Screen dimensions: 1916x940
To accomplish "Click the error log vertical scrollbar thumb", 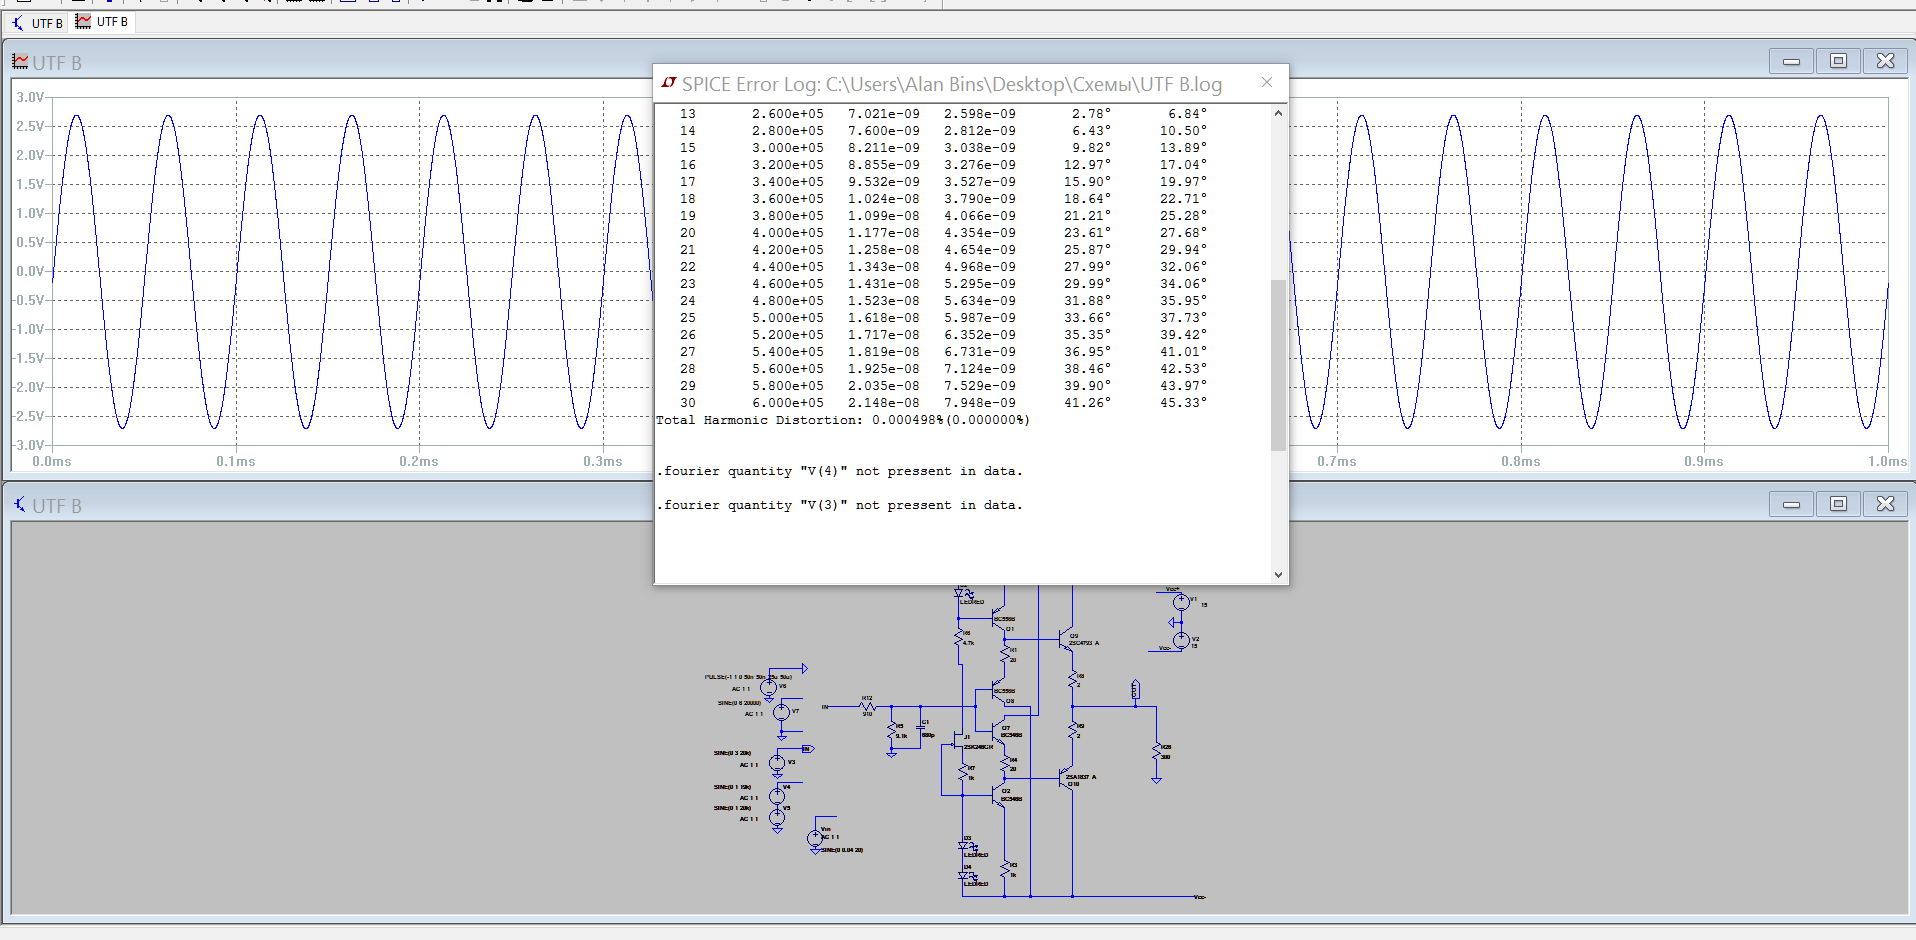I will tap(1278, 365).
